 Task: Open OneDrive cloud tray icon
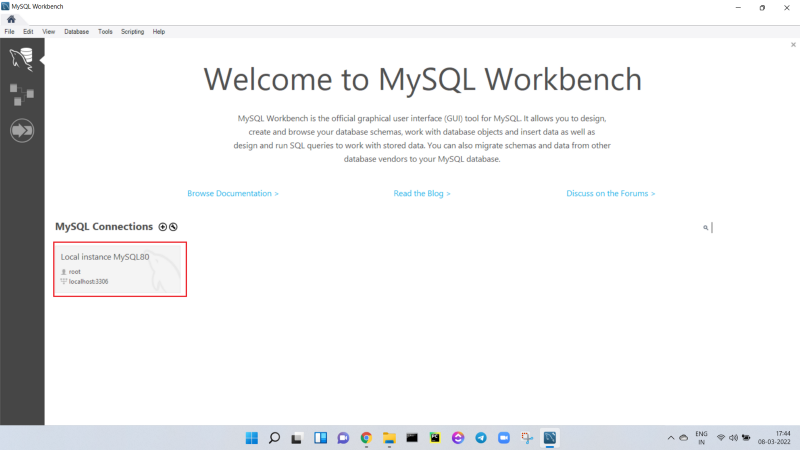684,438
